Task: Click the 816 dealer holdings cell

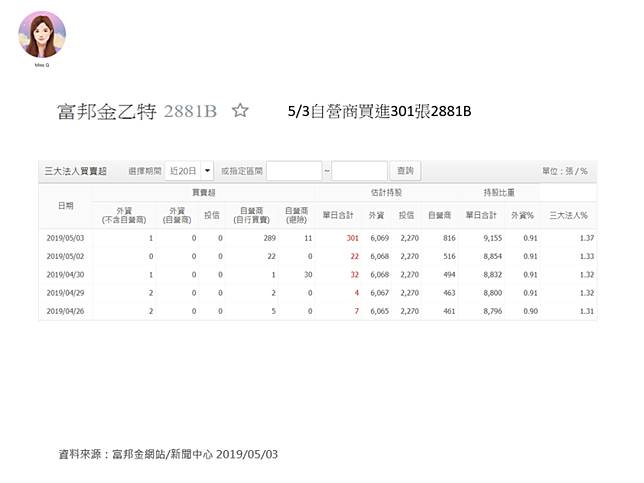Action: pos(449,238)
